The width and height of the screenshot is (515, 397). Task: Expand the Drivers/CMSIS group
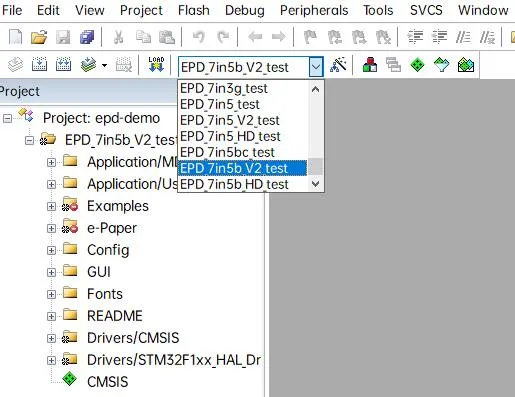coord(51,338)
